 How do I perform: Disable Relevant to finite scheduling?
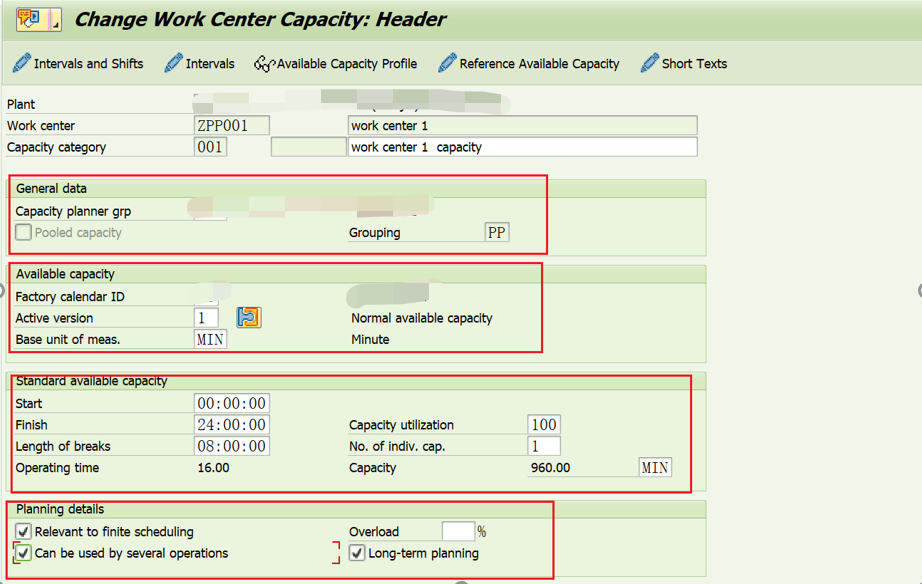tap(22, 531)
